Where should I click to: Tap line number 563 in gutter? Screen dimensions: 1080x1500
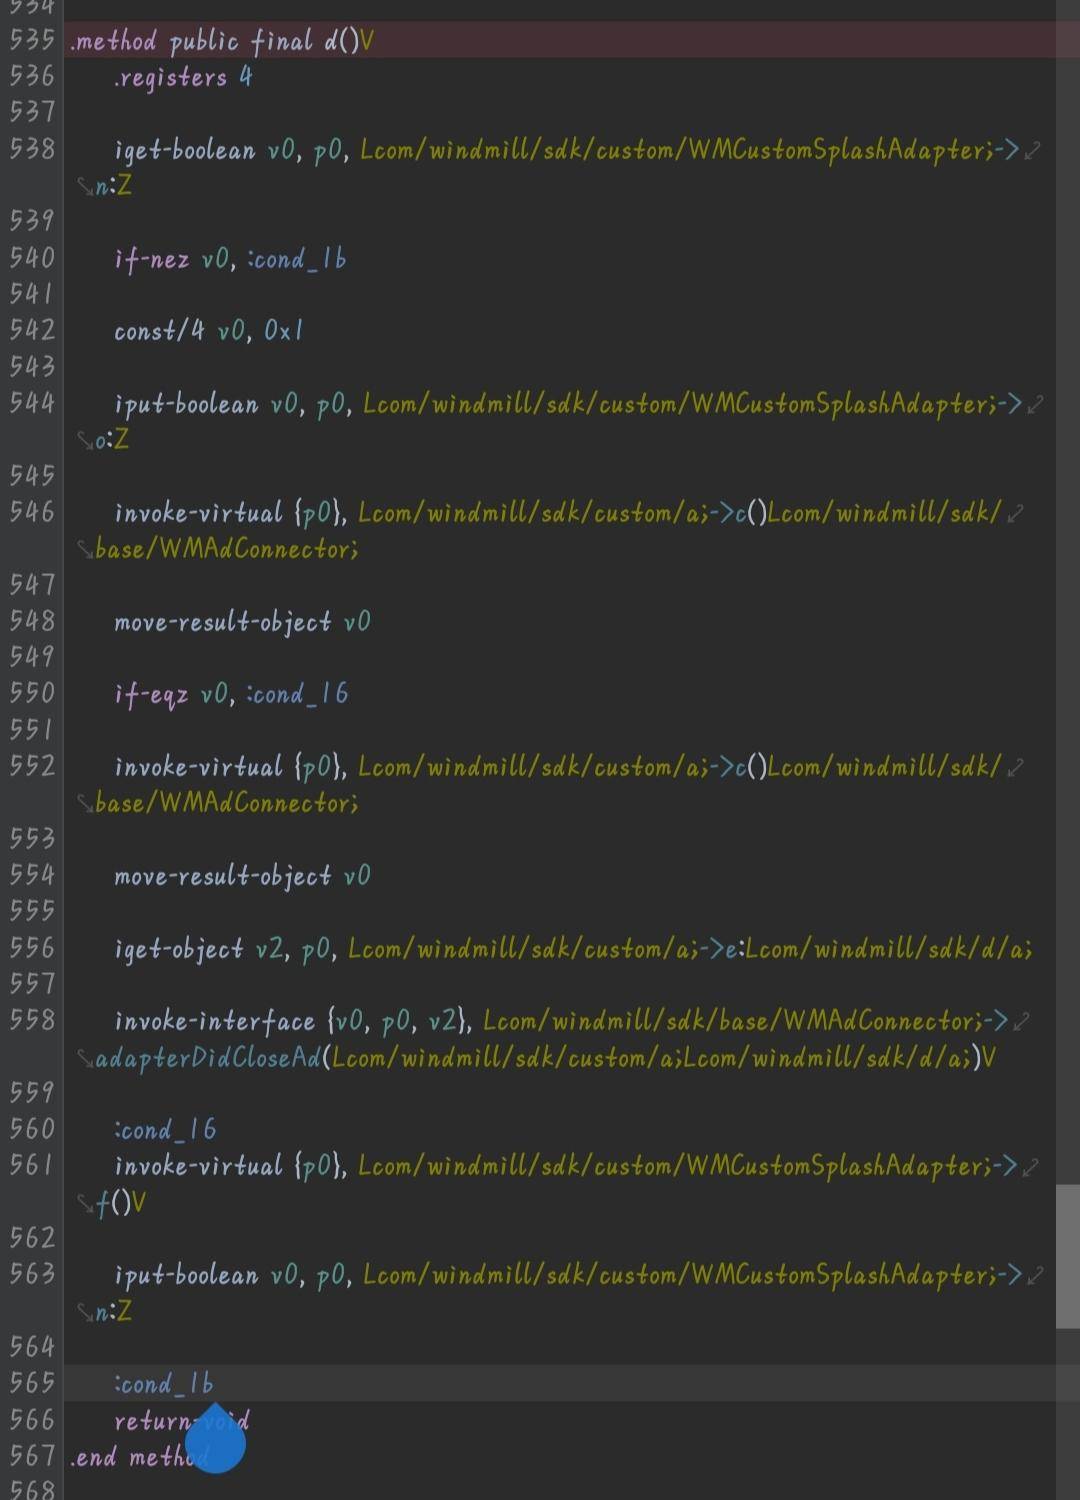click(x=32, y=1275)
